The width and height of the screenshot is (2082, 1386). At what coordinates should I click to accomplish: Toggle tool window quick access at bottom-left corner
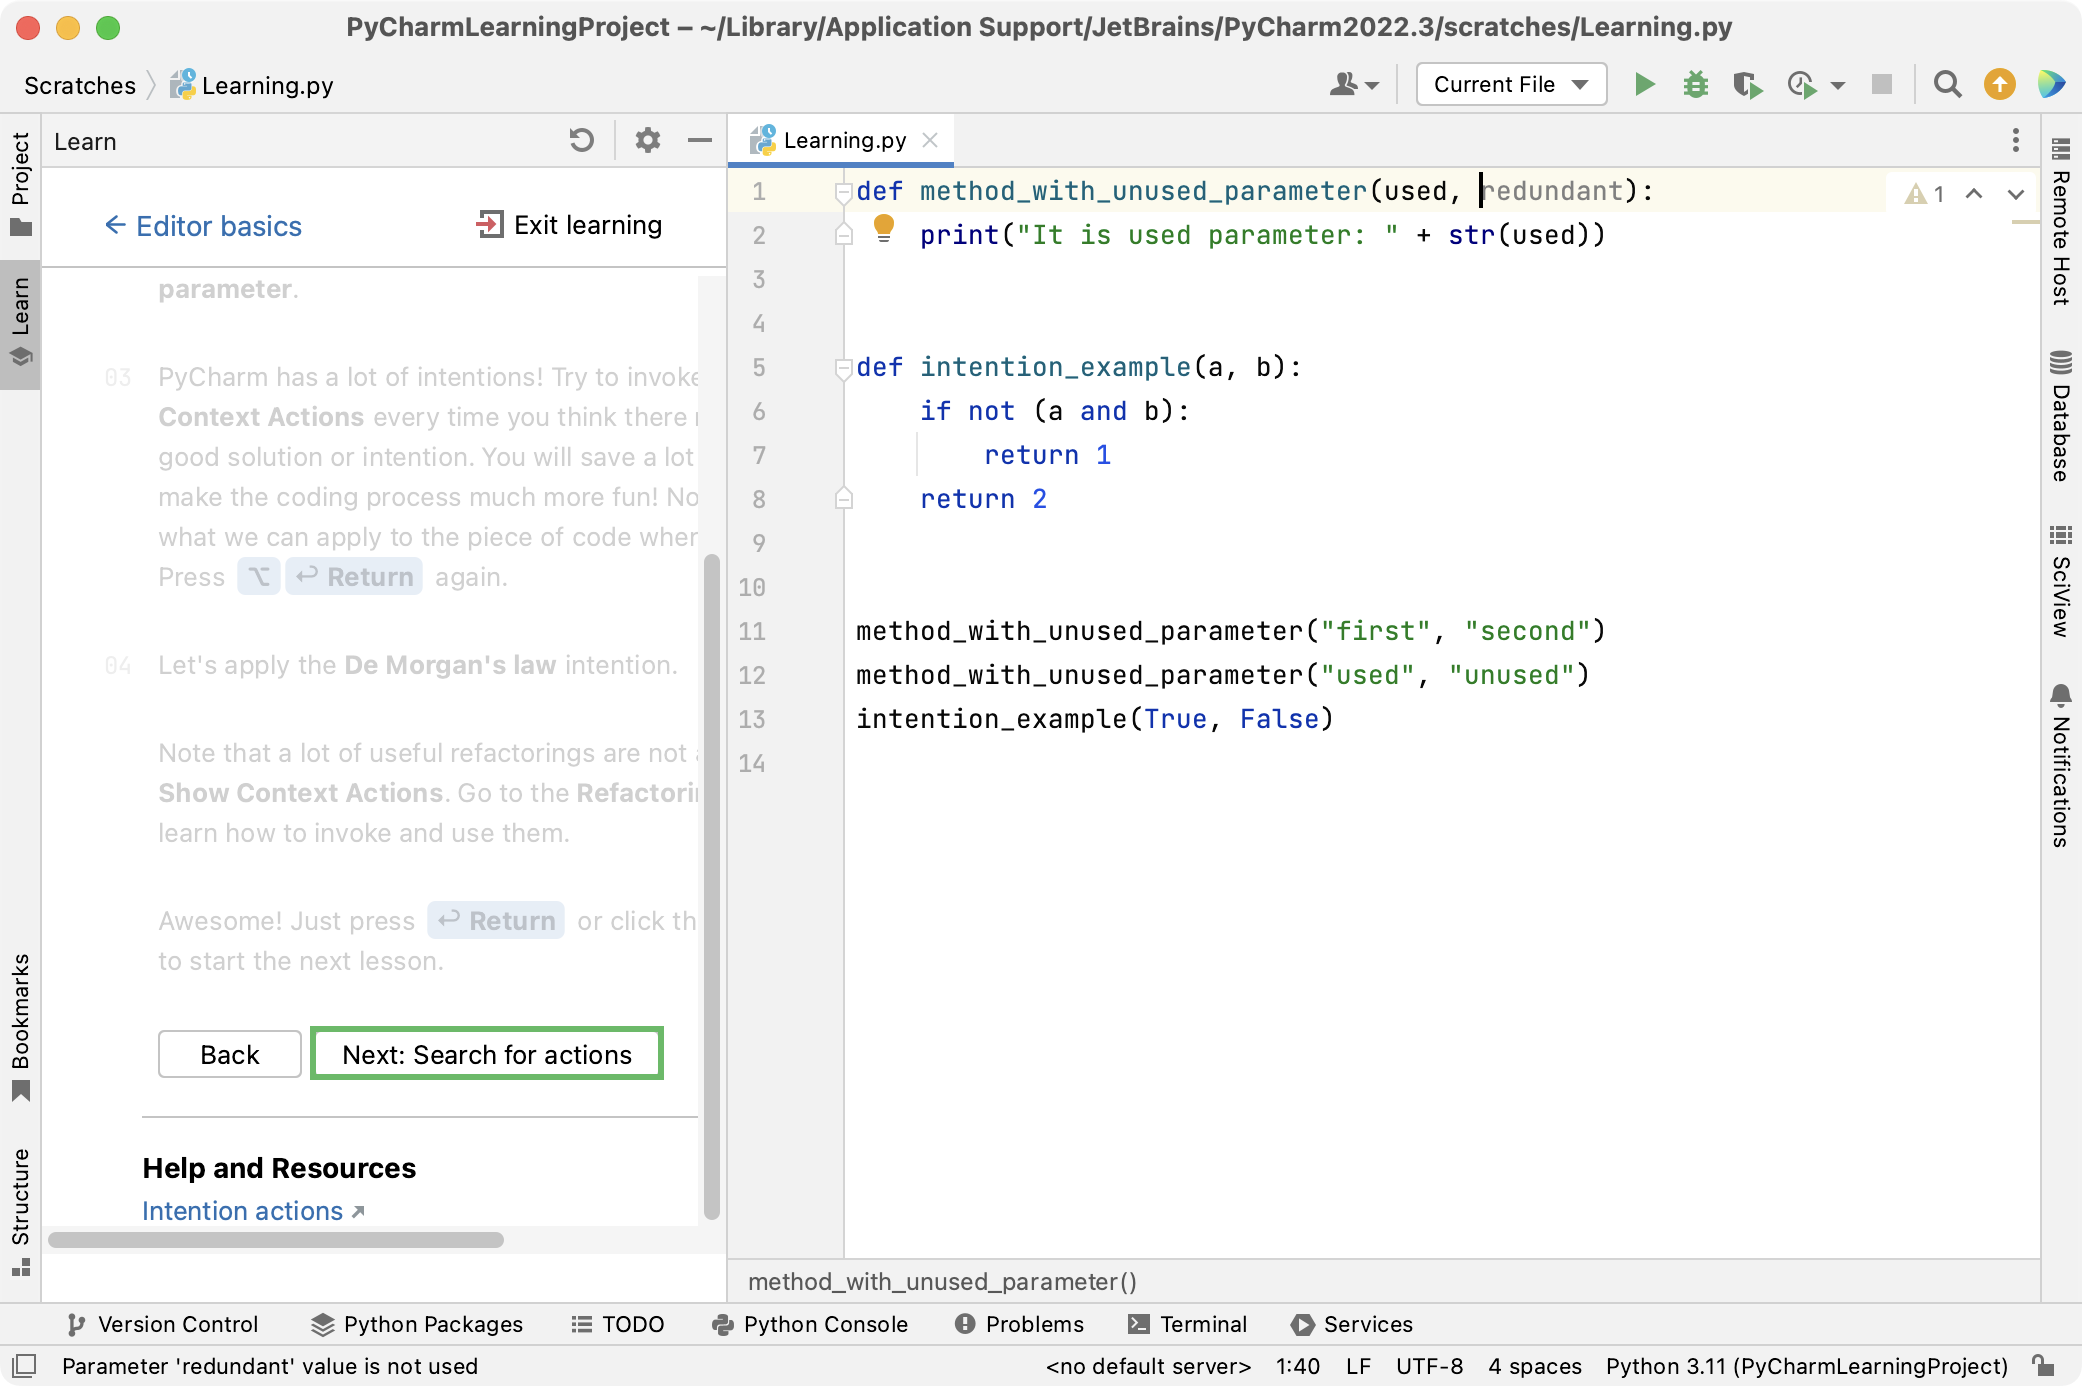coord(24,1366)
